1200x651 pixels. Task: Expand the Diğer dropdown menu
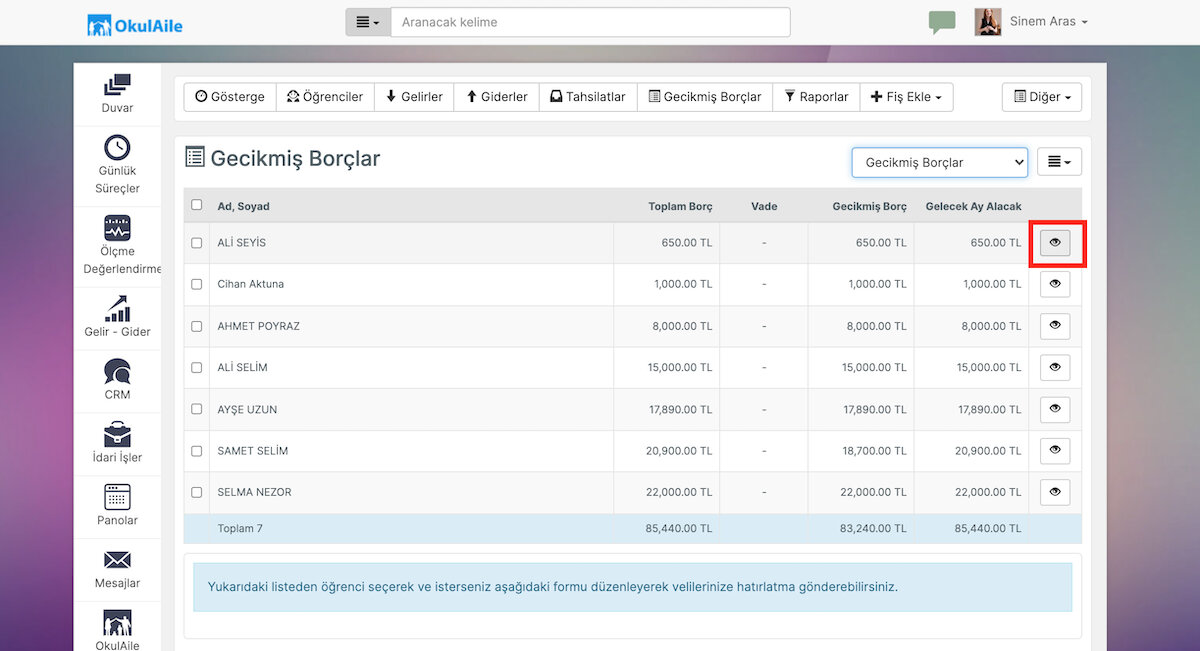[1042, 97]
